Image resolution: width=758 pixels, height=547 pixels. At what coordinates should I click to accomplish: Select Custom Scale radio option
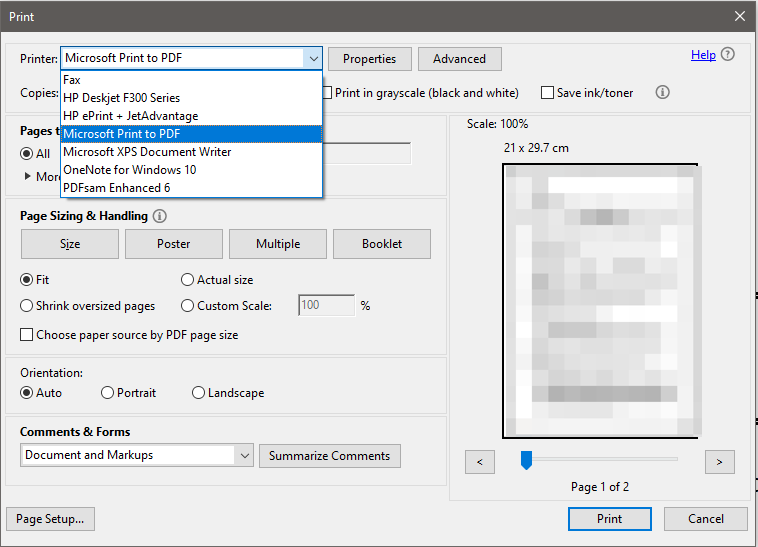187,305
